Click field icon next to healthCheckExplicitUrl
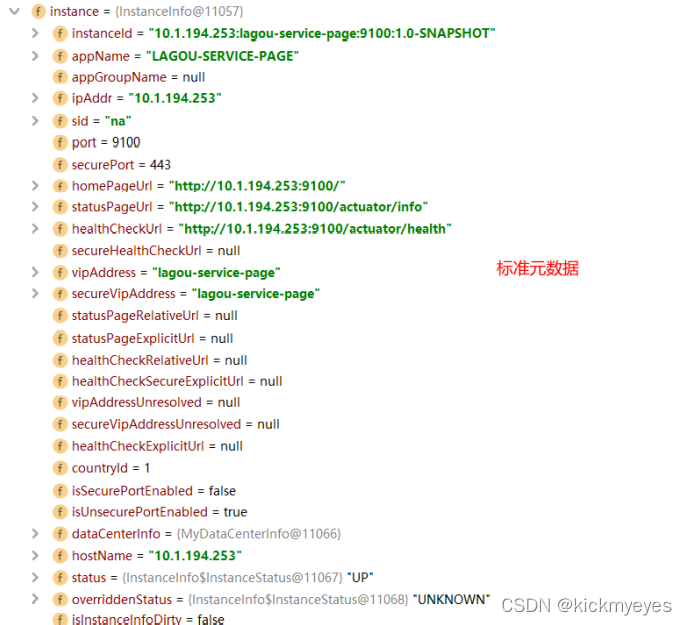Image resolution: width=687 pixels, height=625 pixels. pyautogui.click(x=60, y=446)
